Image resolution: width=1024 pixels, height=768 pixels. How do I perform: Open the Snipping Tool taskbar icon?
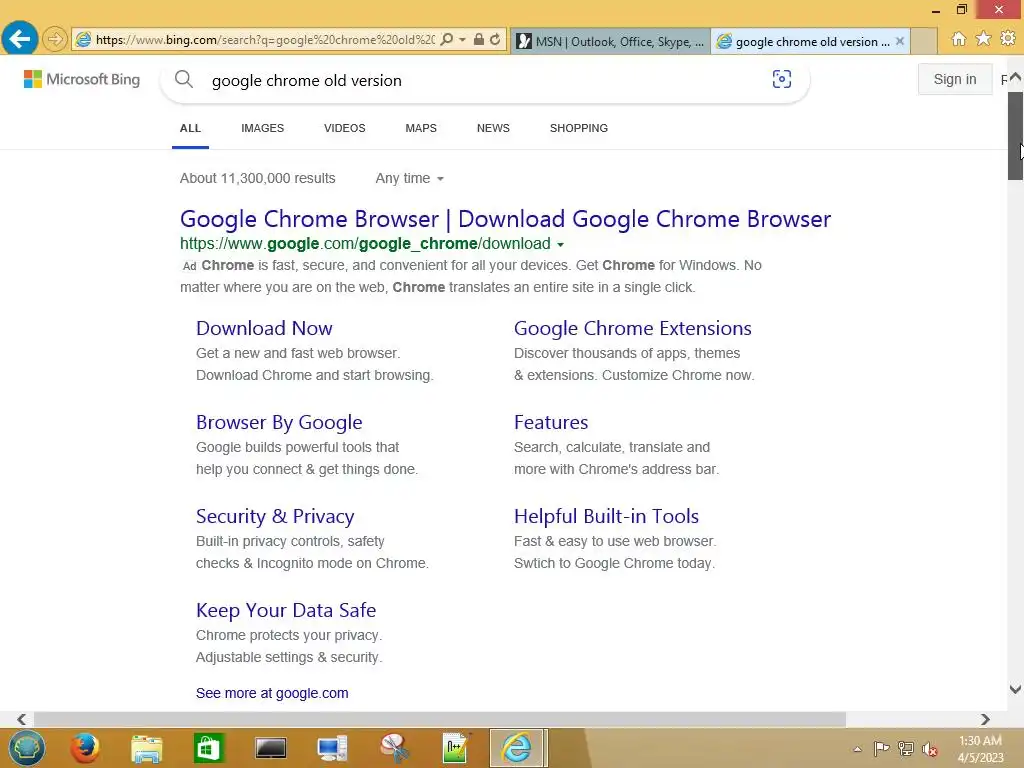pyautogui.click(x=394, y=748)
